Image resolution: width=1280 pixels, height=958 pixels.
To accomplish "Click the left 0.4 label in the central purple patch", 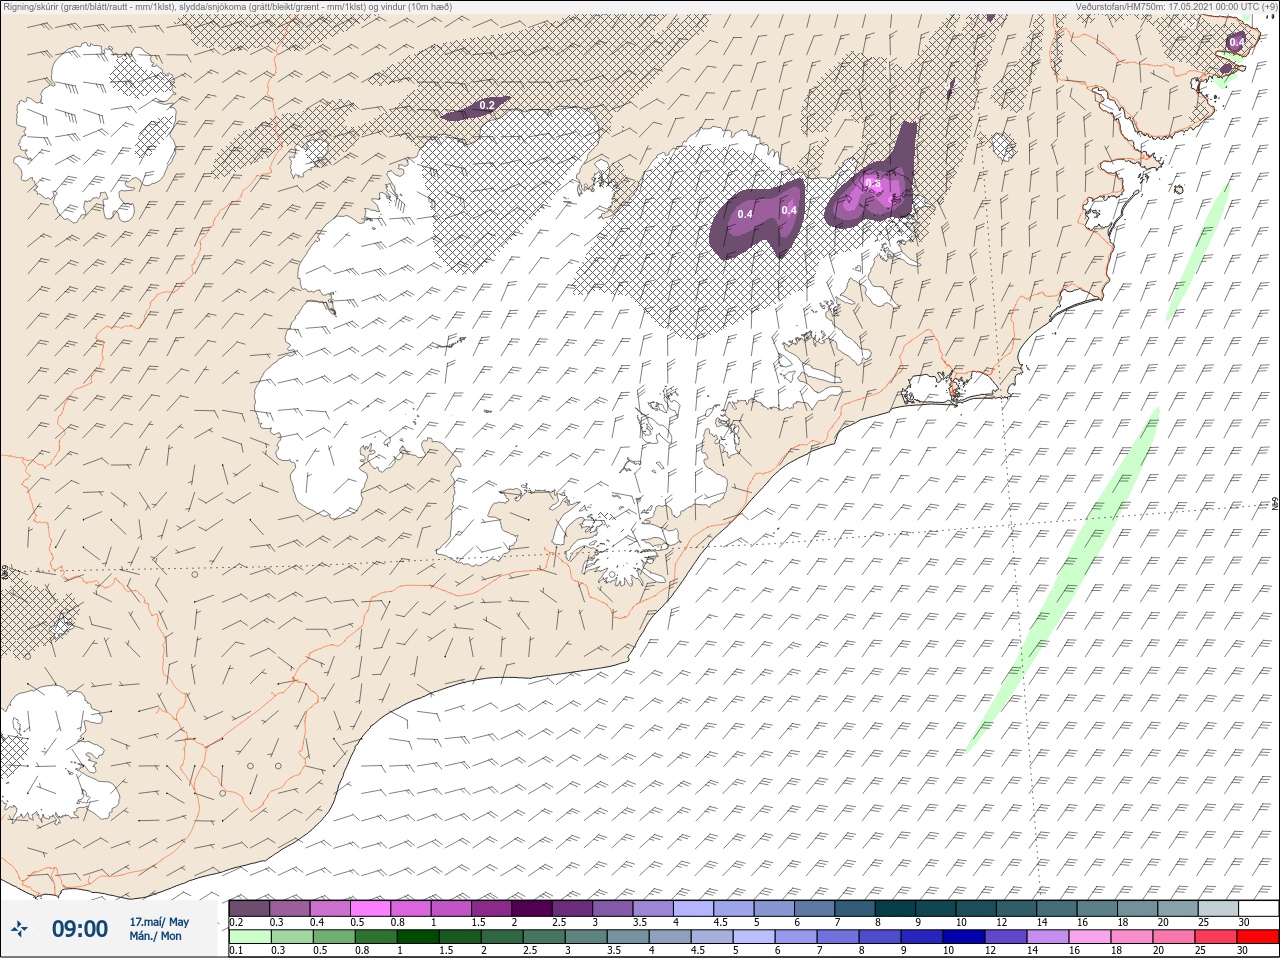I will point(745,213).
